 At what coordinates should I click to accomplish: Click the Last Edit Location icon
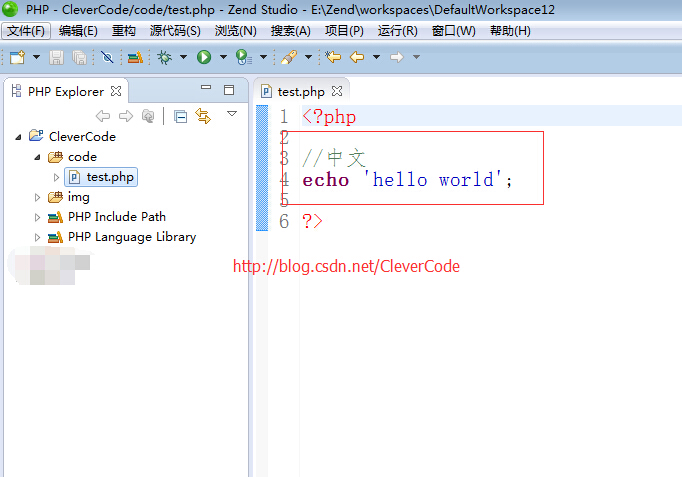[x=333, y=57]
